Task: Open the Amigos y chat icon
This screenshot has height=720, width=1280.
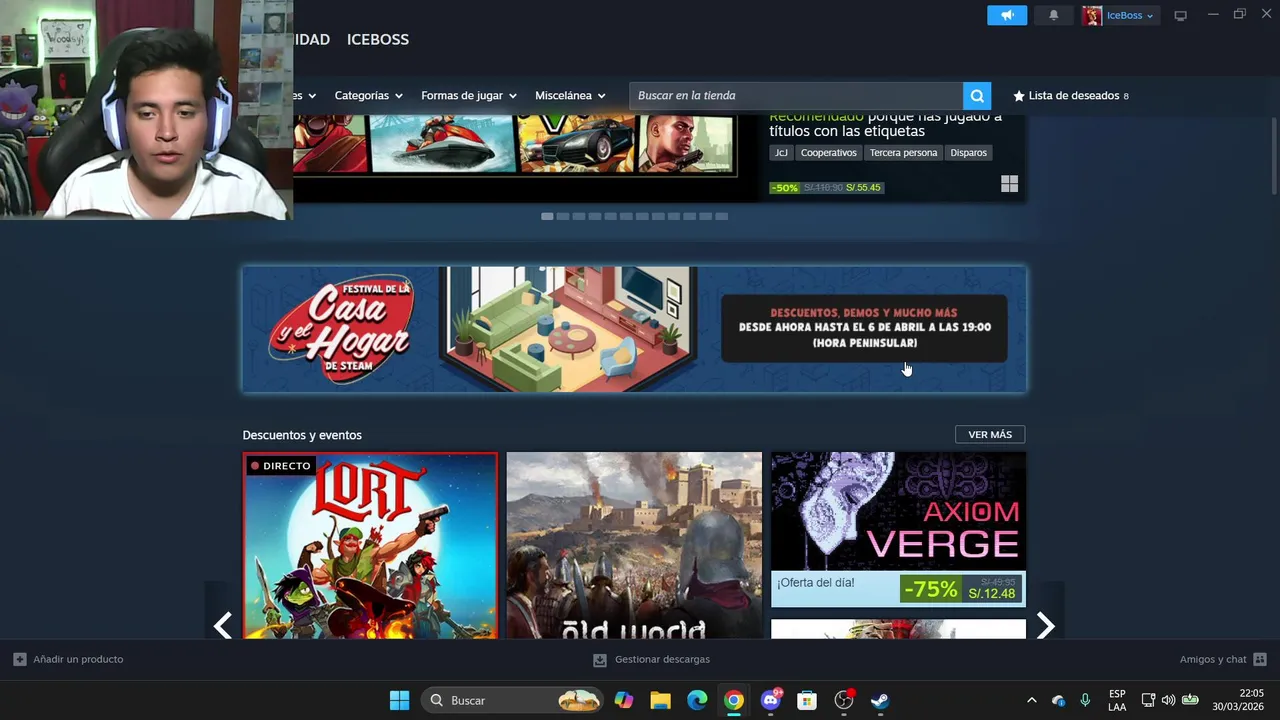Action: tap(1260, 659)
